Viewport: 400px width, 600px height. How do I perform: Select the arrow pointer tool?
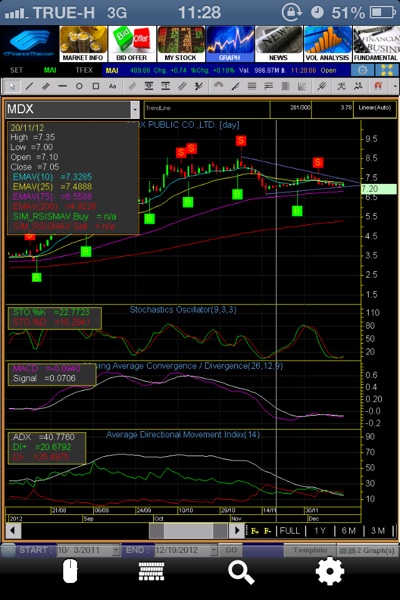pyautogui.click(x=12, y=86)
